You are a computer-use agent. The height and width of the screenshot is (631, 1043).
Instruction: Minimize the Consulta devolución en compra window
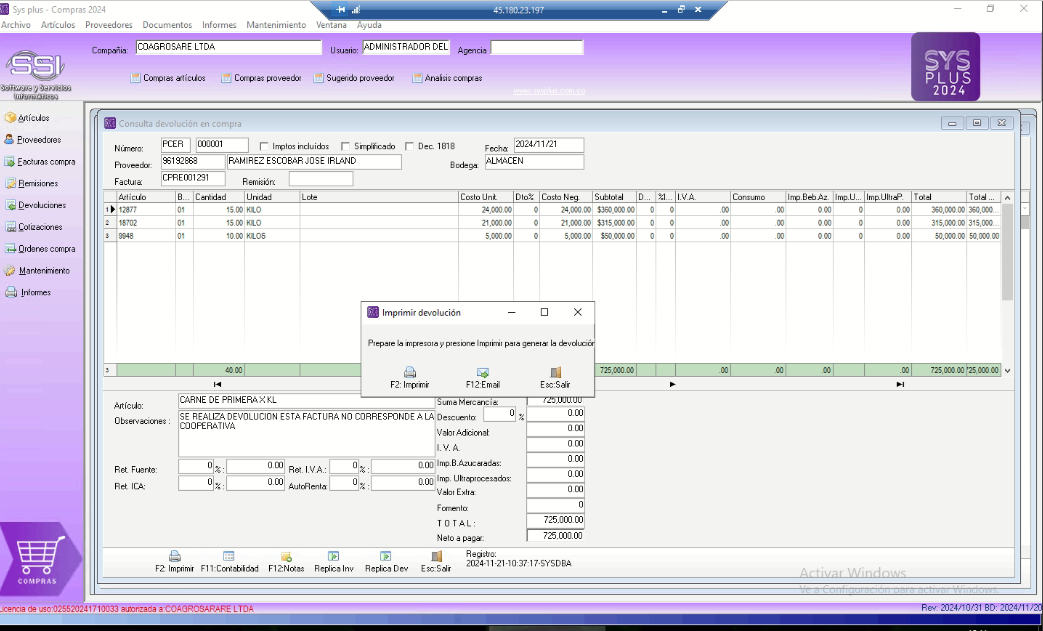coord(953,123)
